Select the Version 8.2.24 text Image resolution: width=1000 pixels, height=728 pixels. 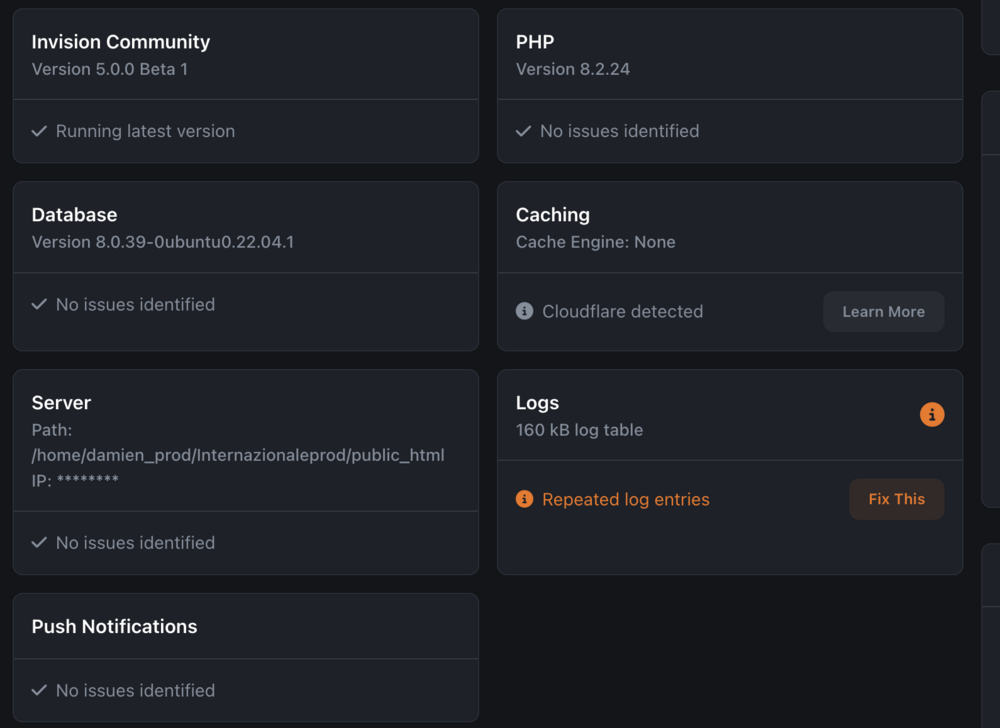[x=573, y=69]
